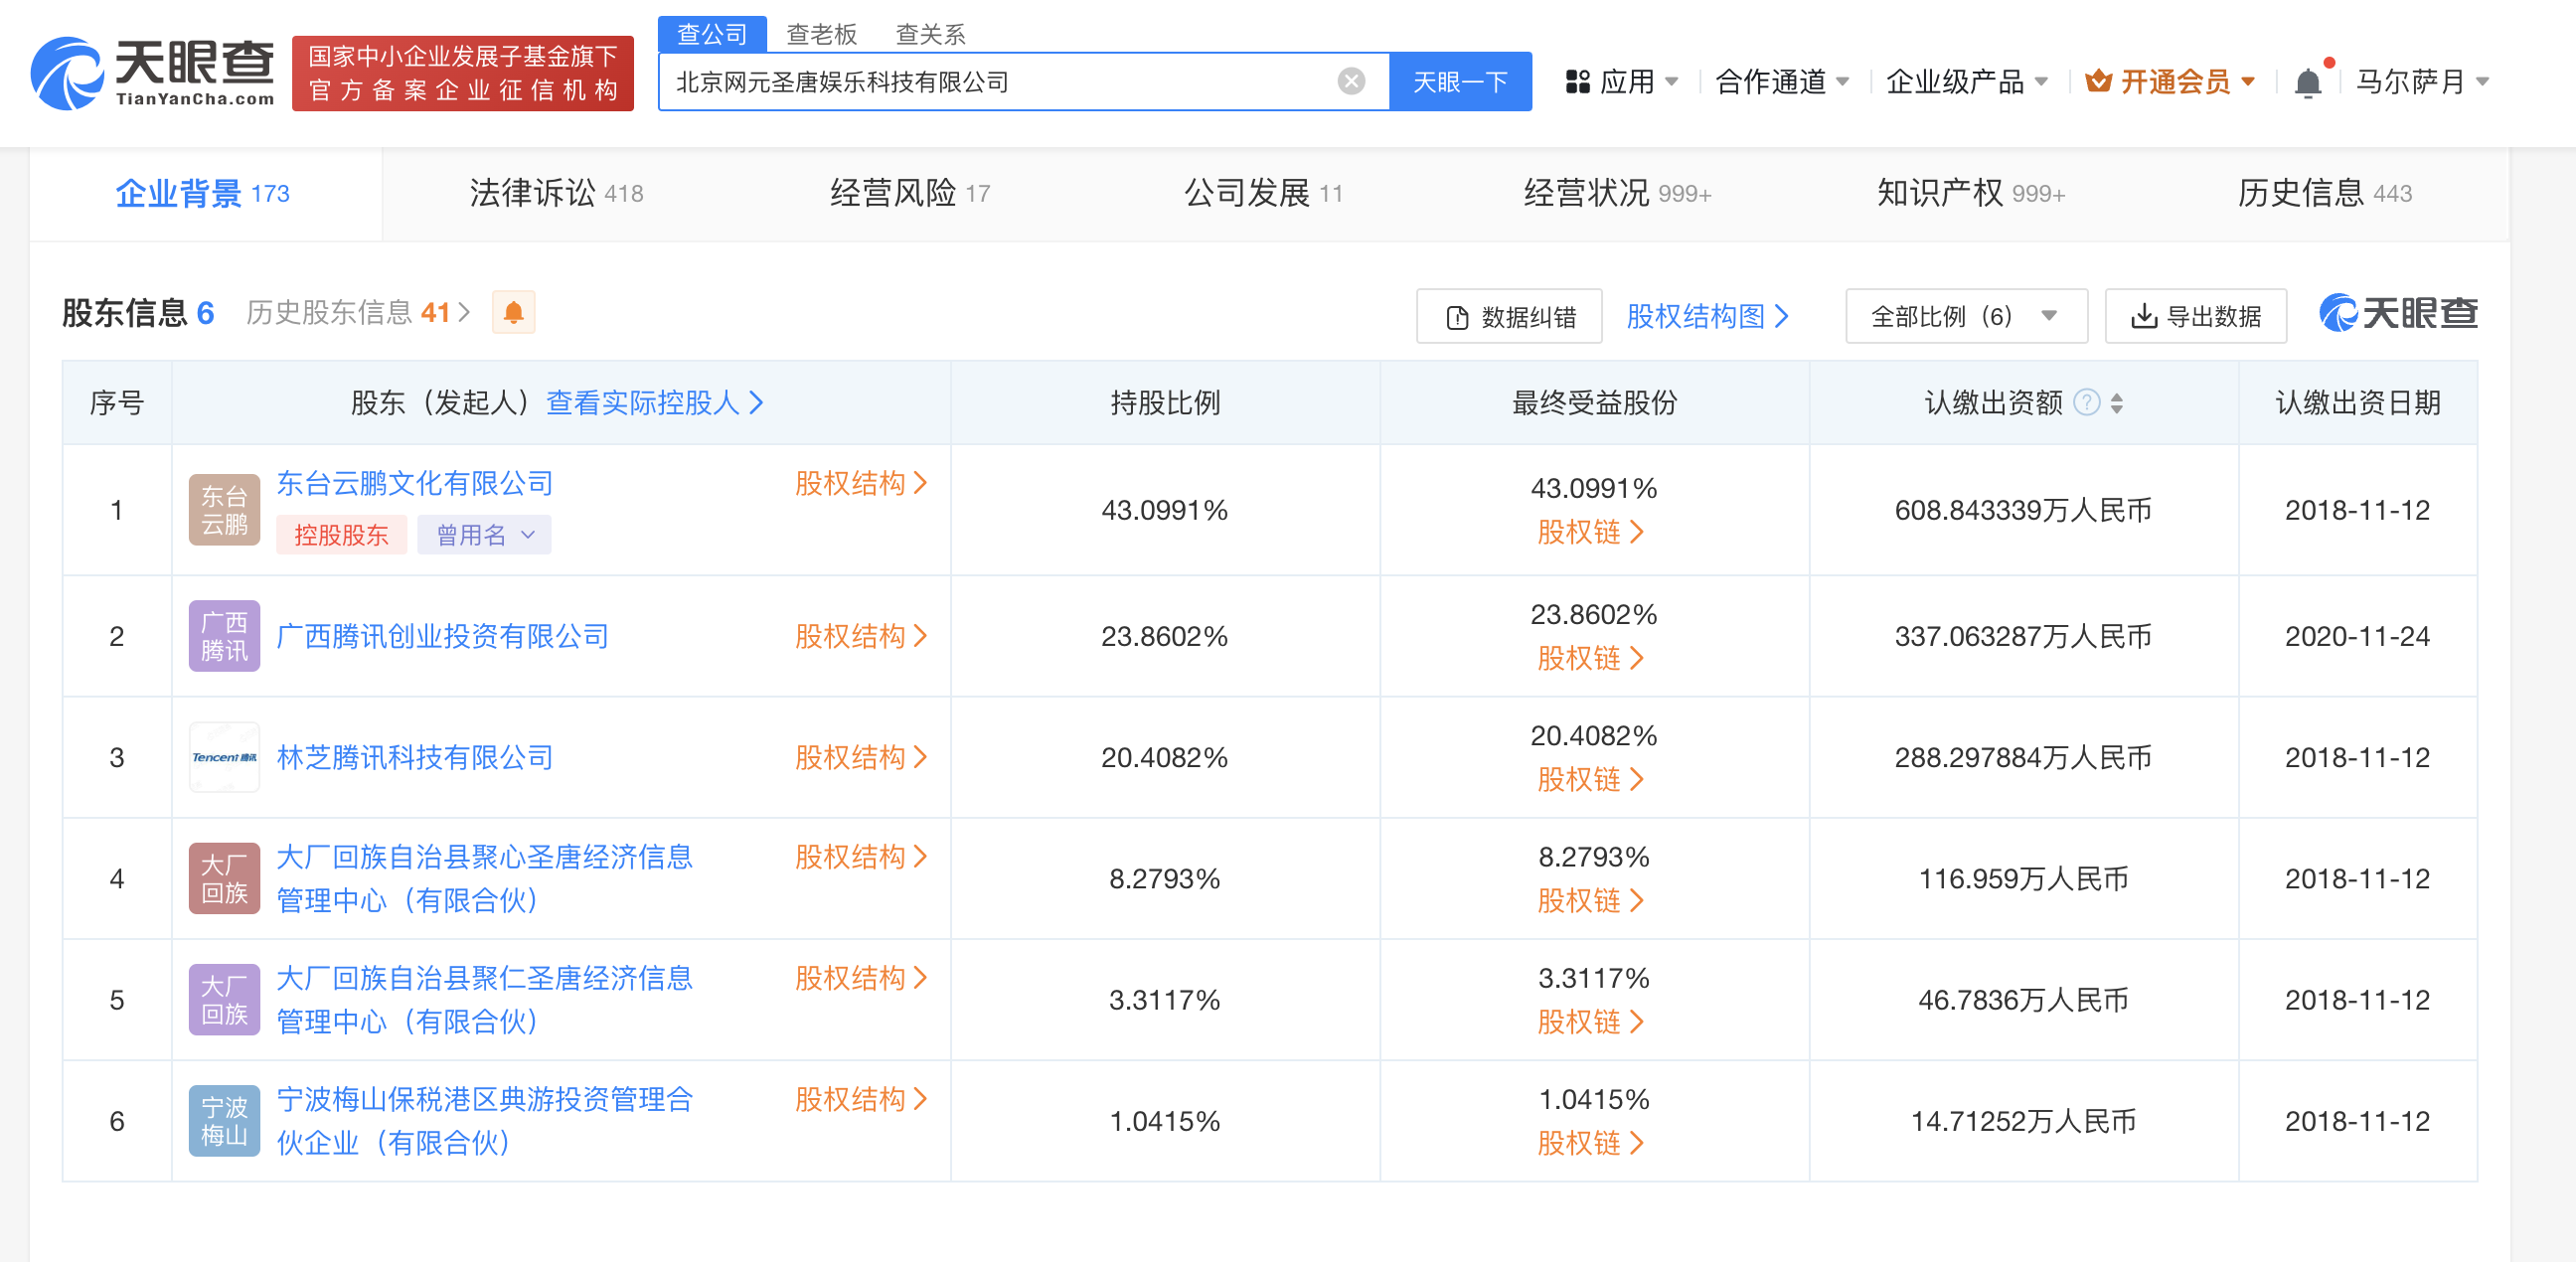Viewport: 2576px width, 1262px height.
Task: Click the crown icon next to 开通会员
Action: tap(2099, 81)
